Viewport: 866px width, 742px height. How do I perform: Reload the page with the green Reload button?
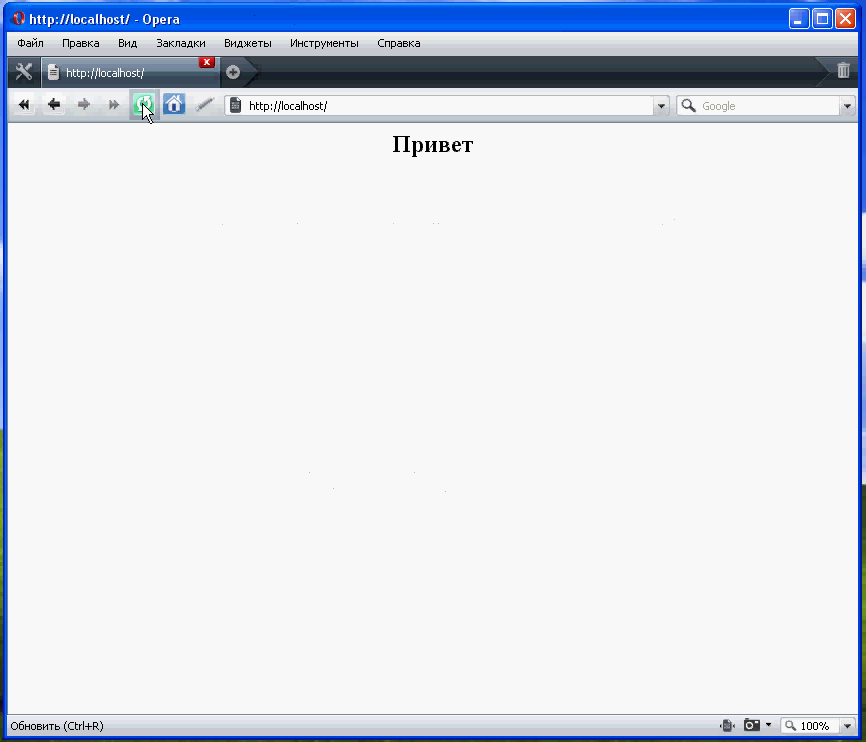coord(144,104)
